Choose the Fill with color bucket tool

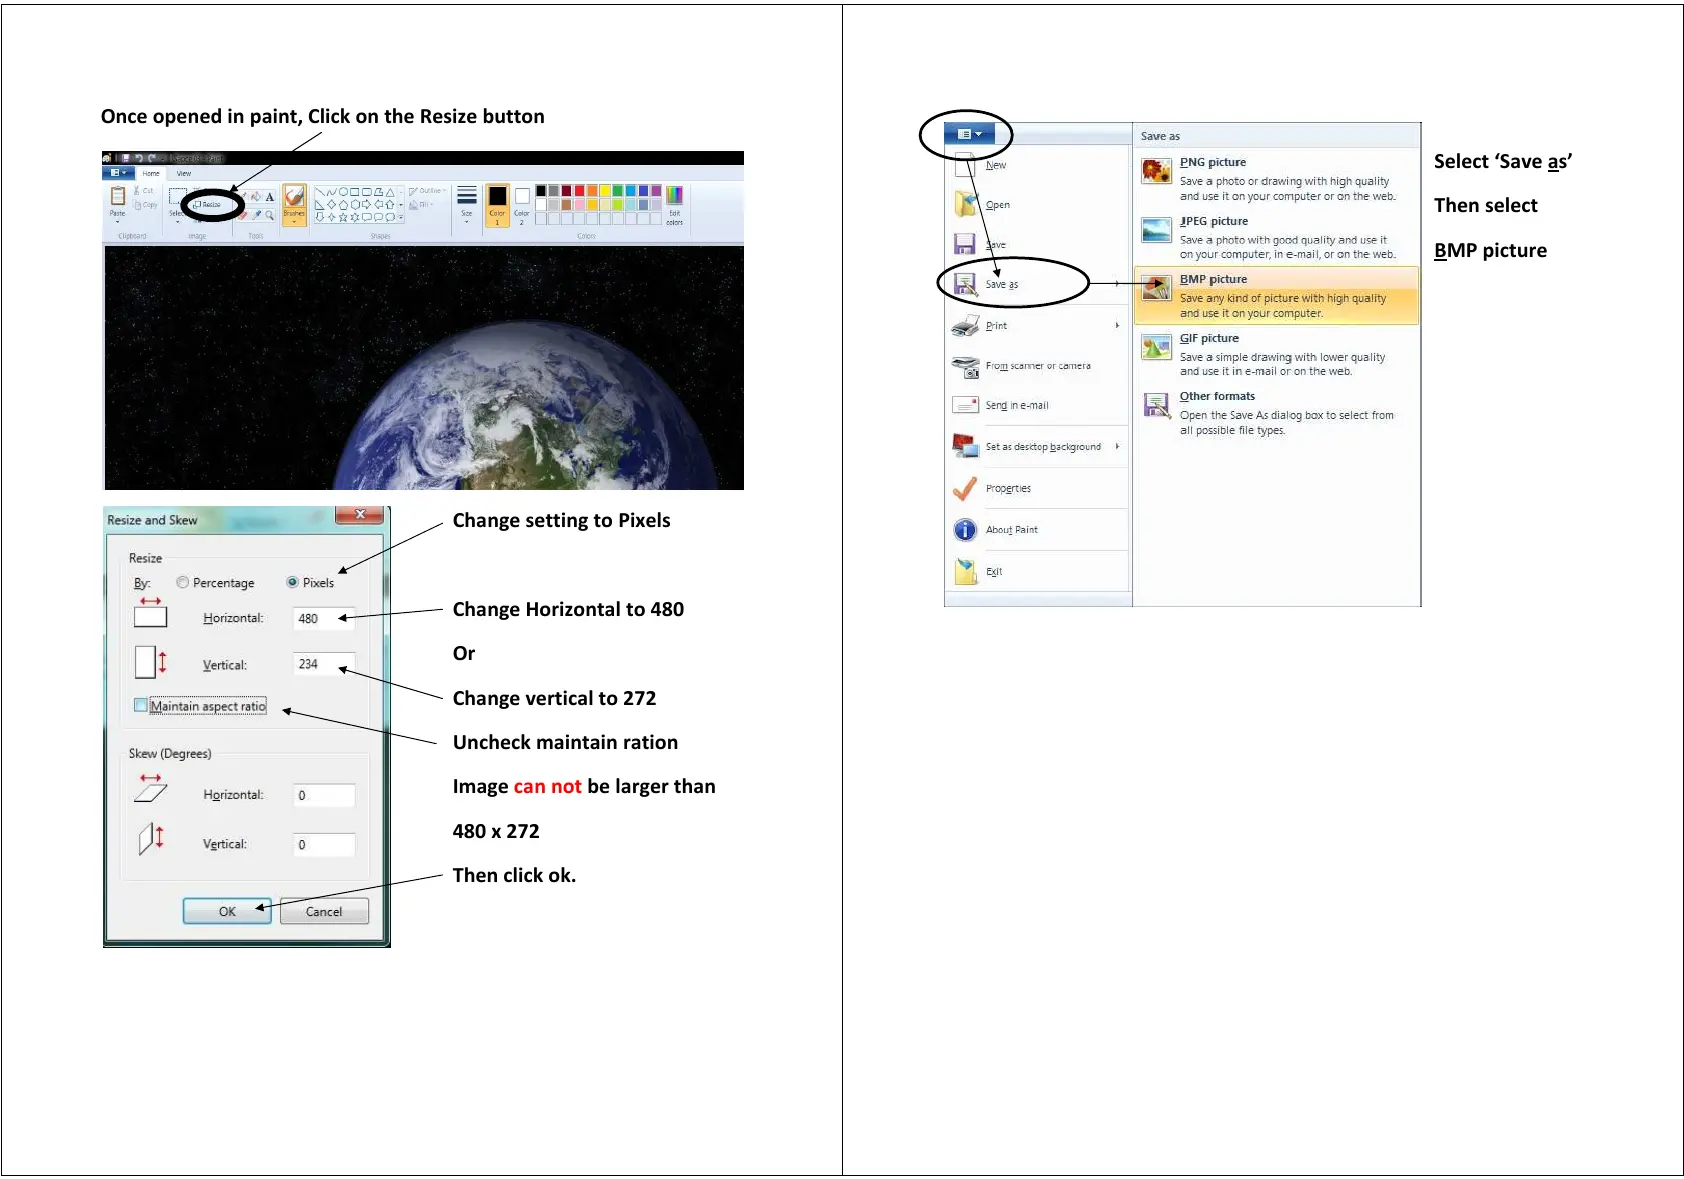[256, 196]
